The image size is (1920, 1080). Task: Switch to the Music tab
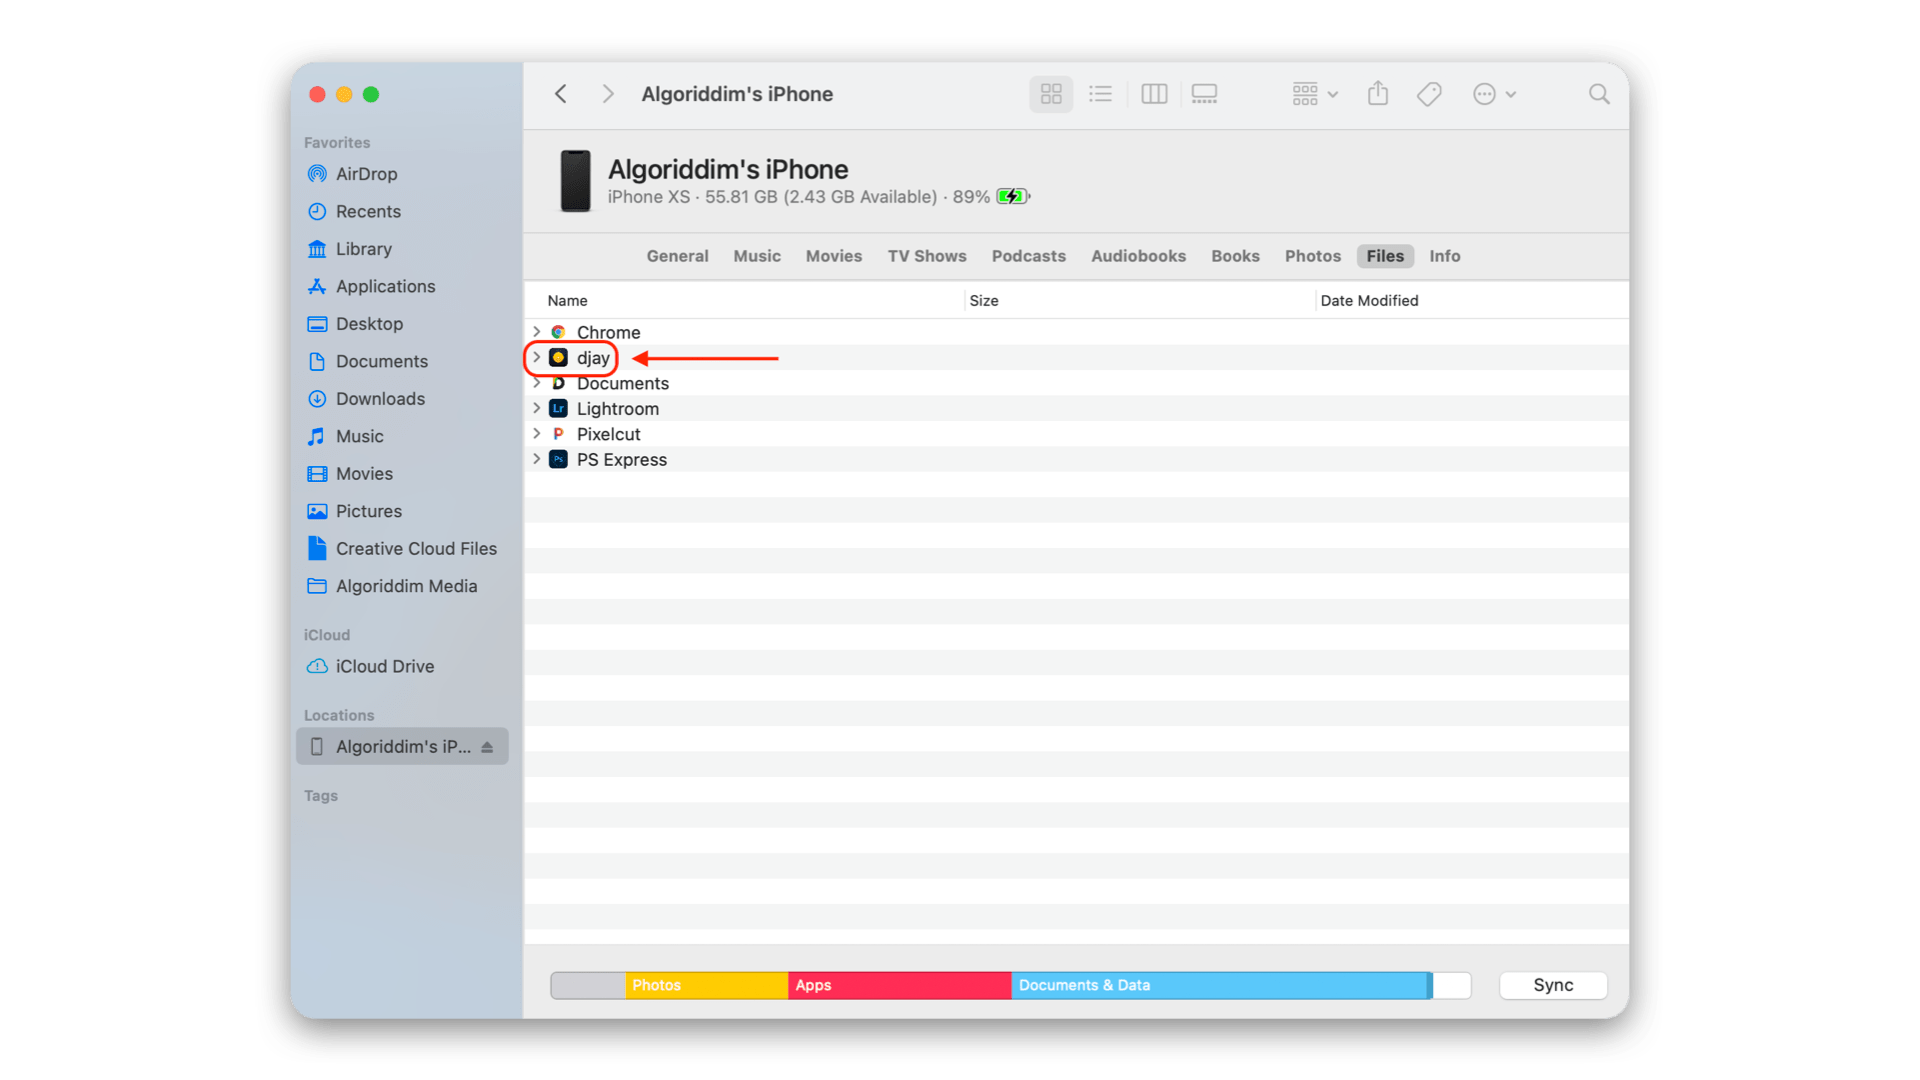click(756, 256)
